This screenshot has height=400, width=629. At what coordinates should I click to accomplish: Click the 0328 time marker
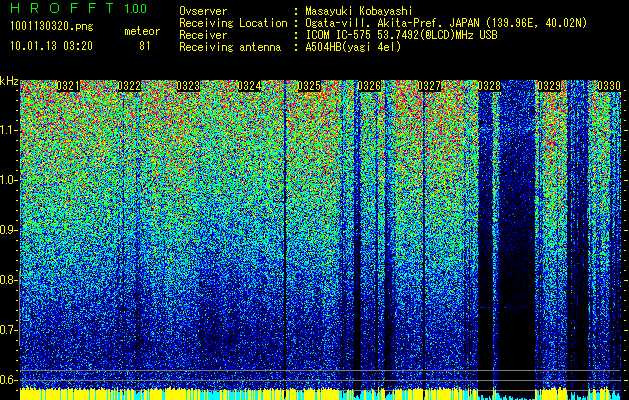[x=489, y=86]
